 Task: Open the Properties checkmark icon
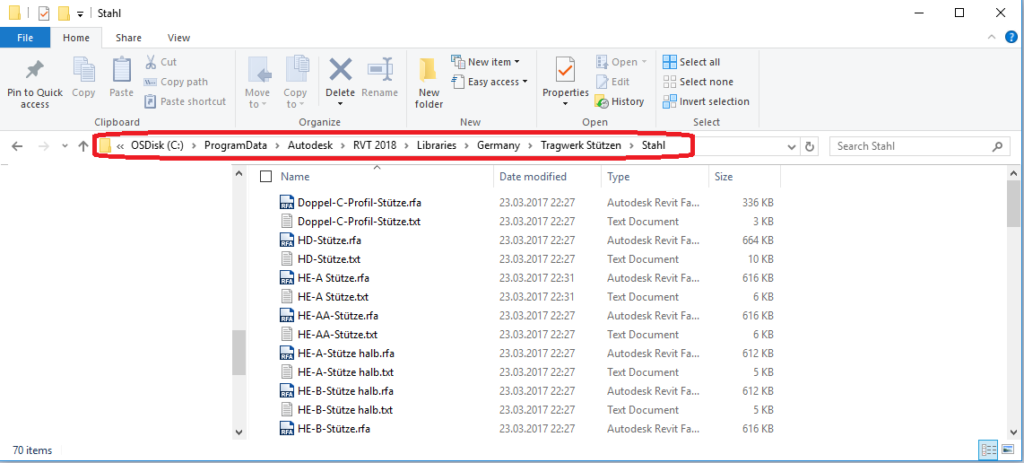click(x=565, y=70)
